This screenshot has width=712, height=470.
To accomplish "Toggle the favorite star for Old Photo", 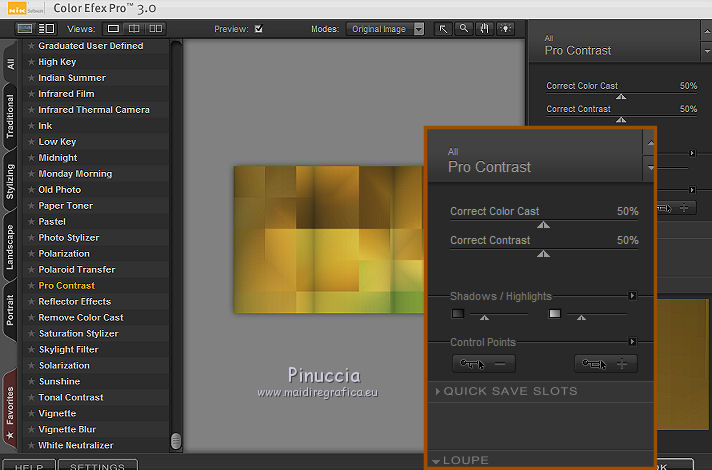I will [x=31, y=189].
